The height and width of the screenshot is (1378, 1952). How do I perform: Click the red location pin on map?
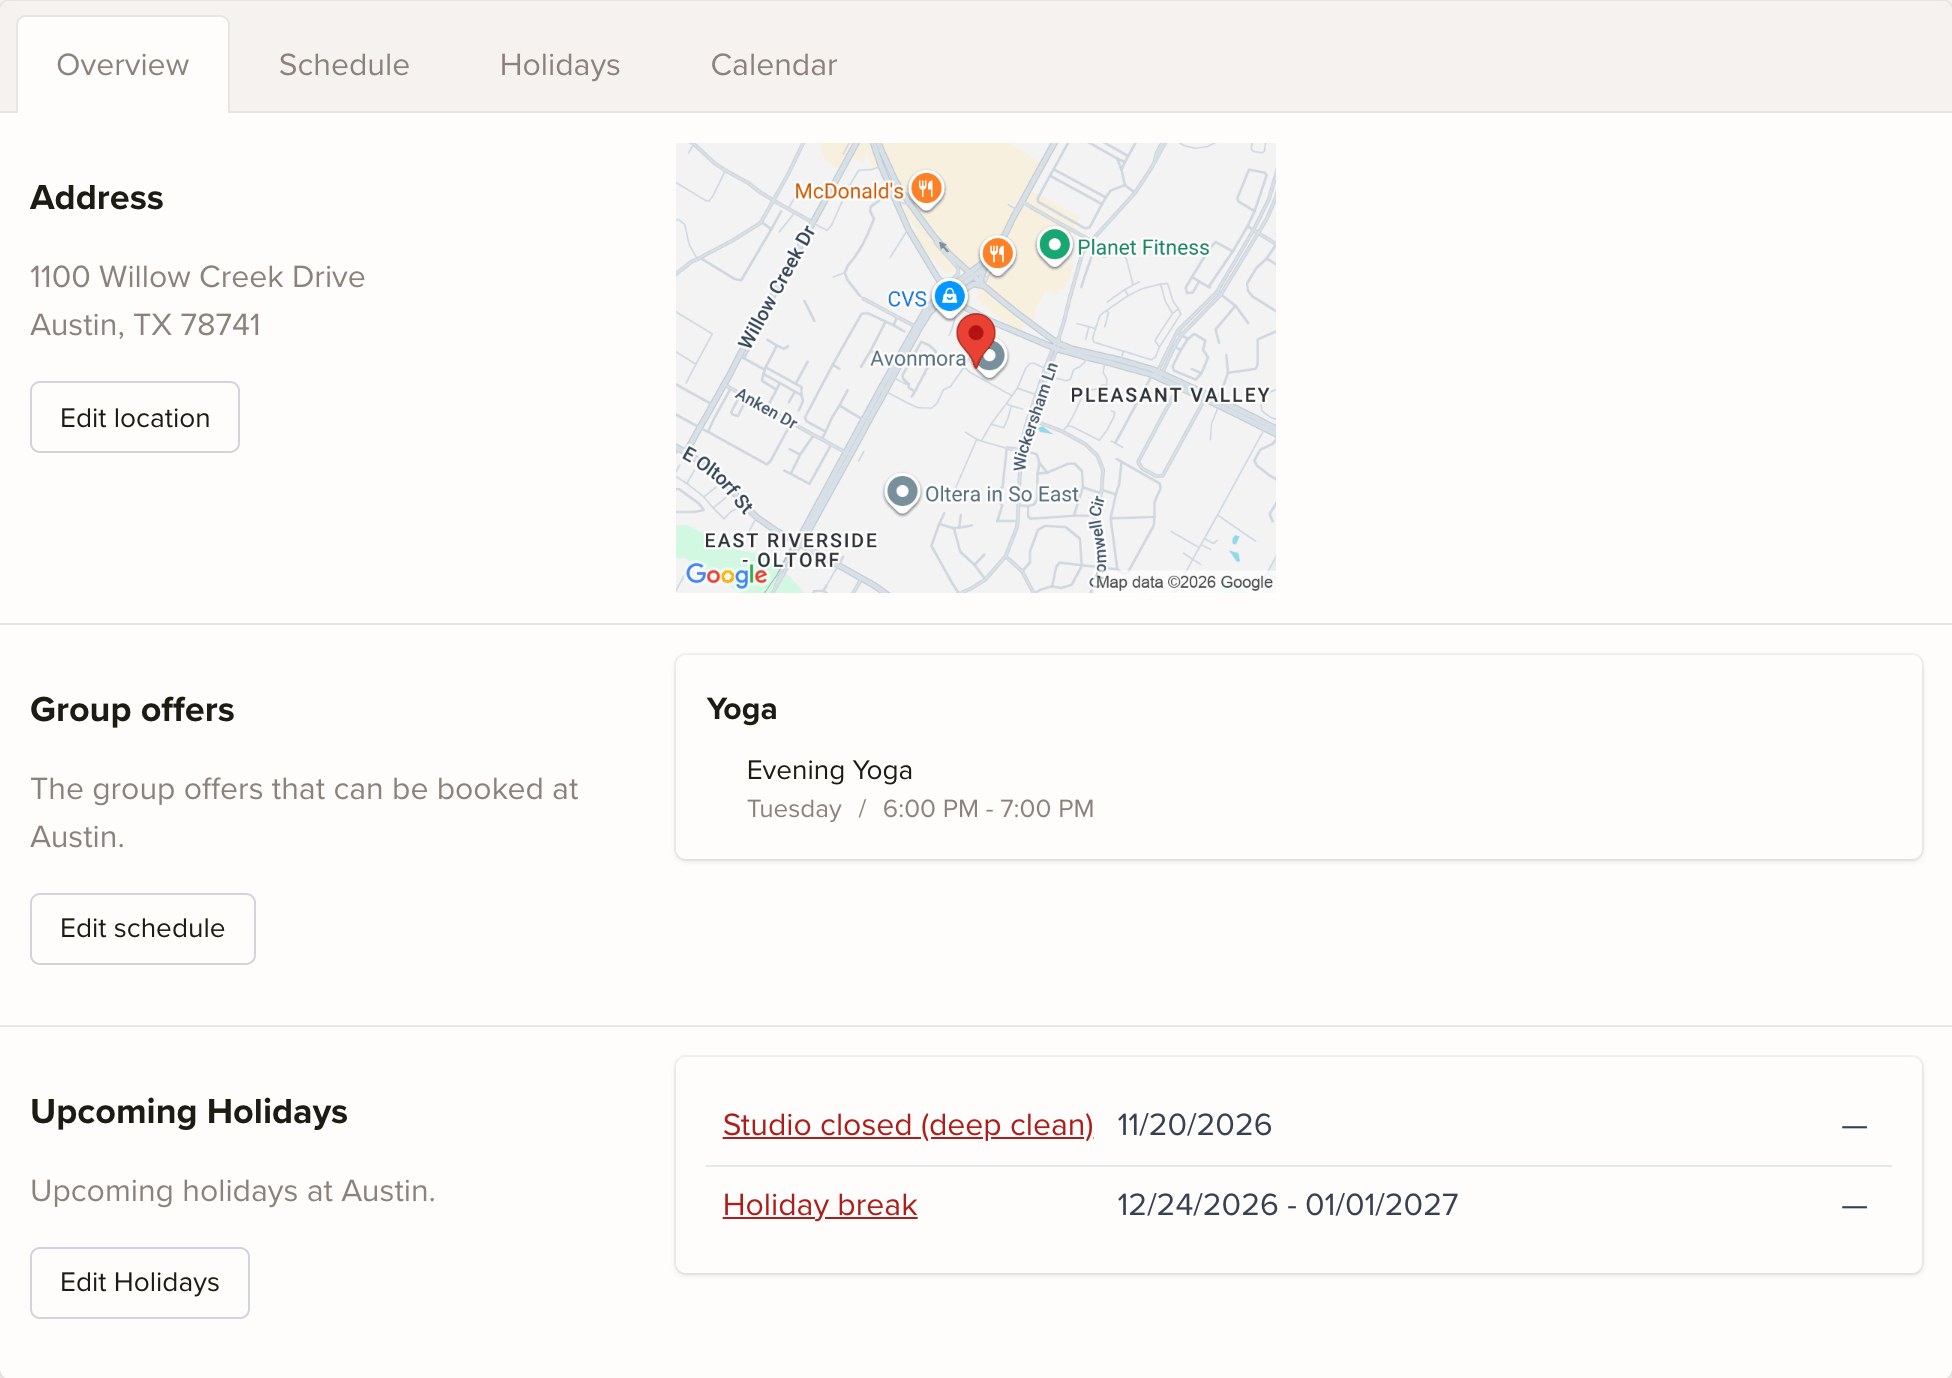(x=975, y=338)
